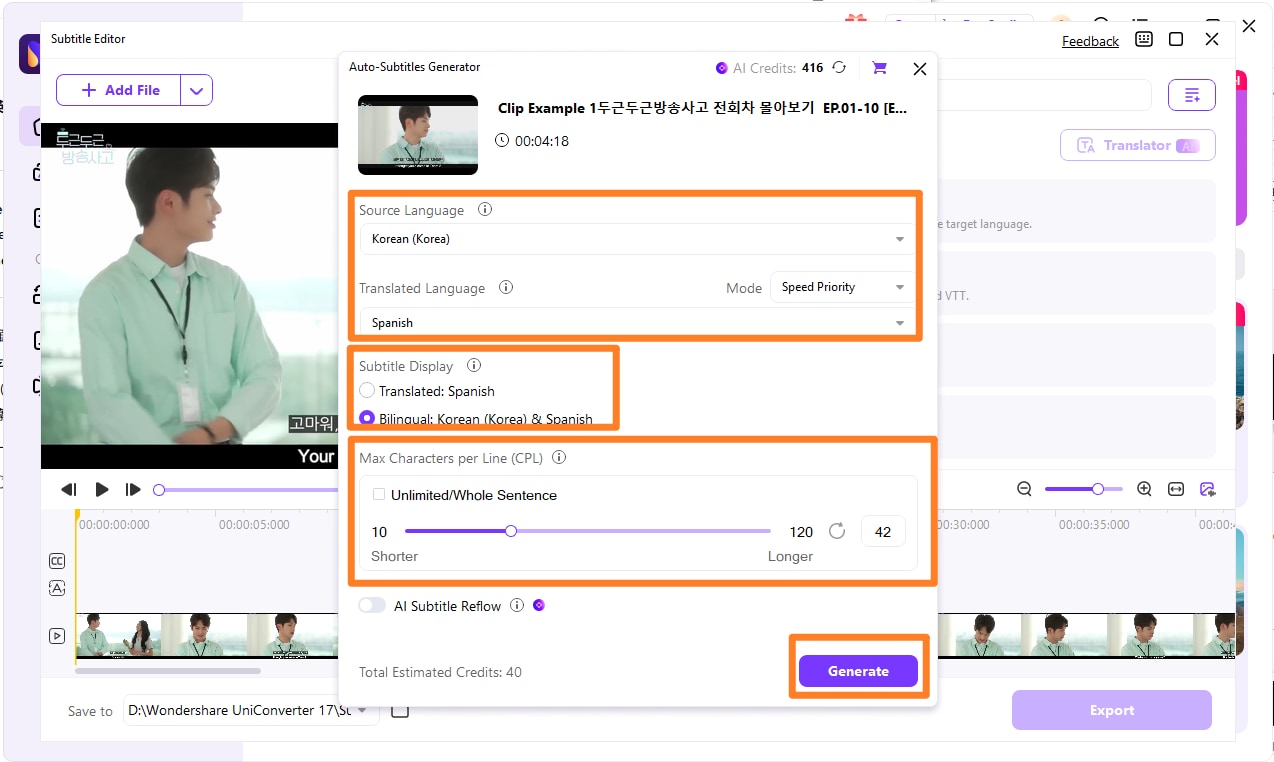Click the Add File button
This screenshot has width=1274, height=762.
tap(119, 90)
